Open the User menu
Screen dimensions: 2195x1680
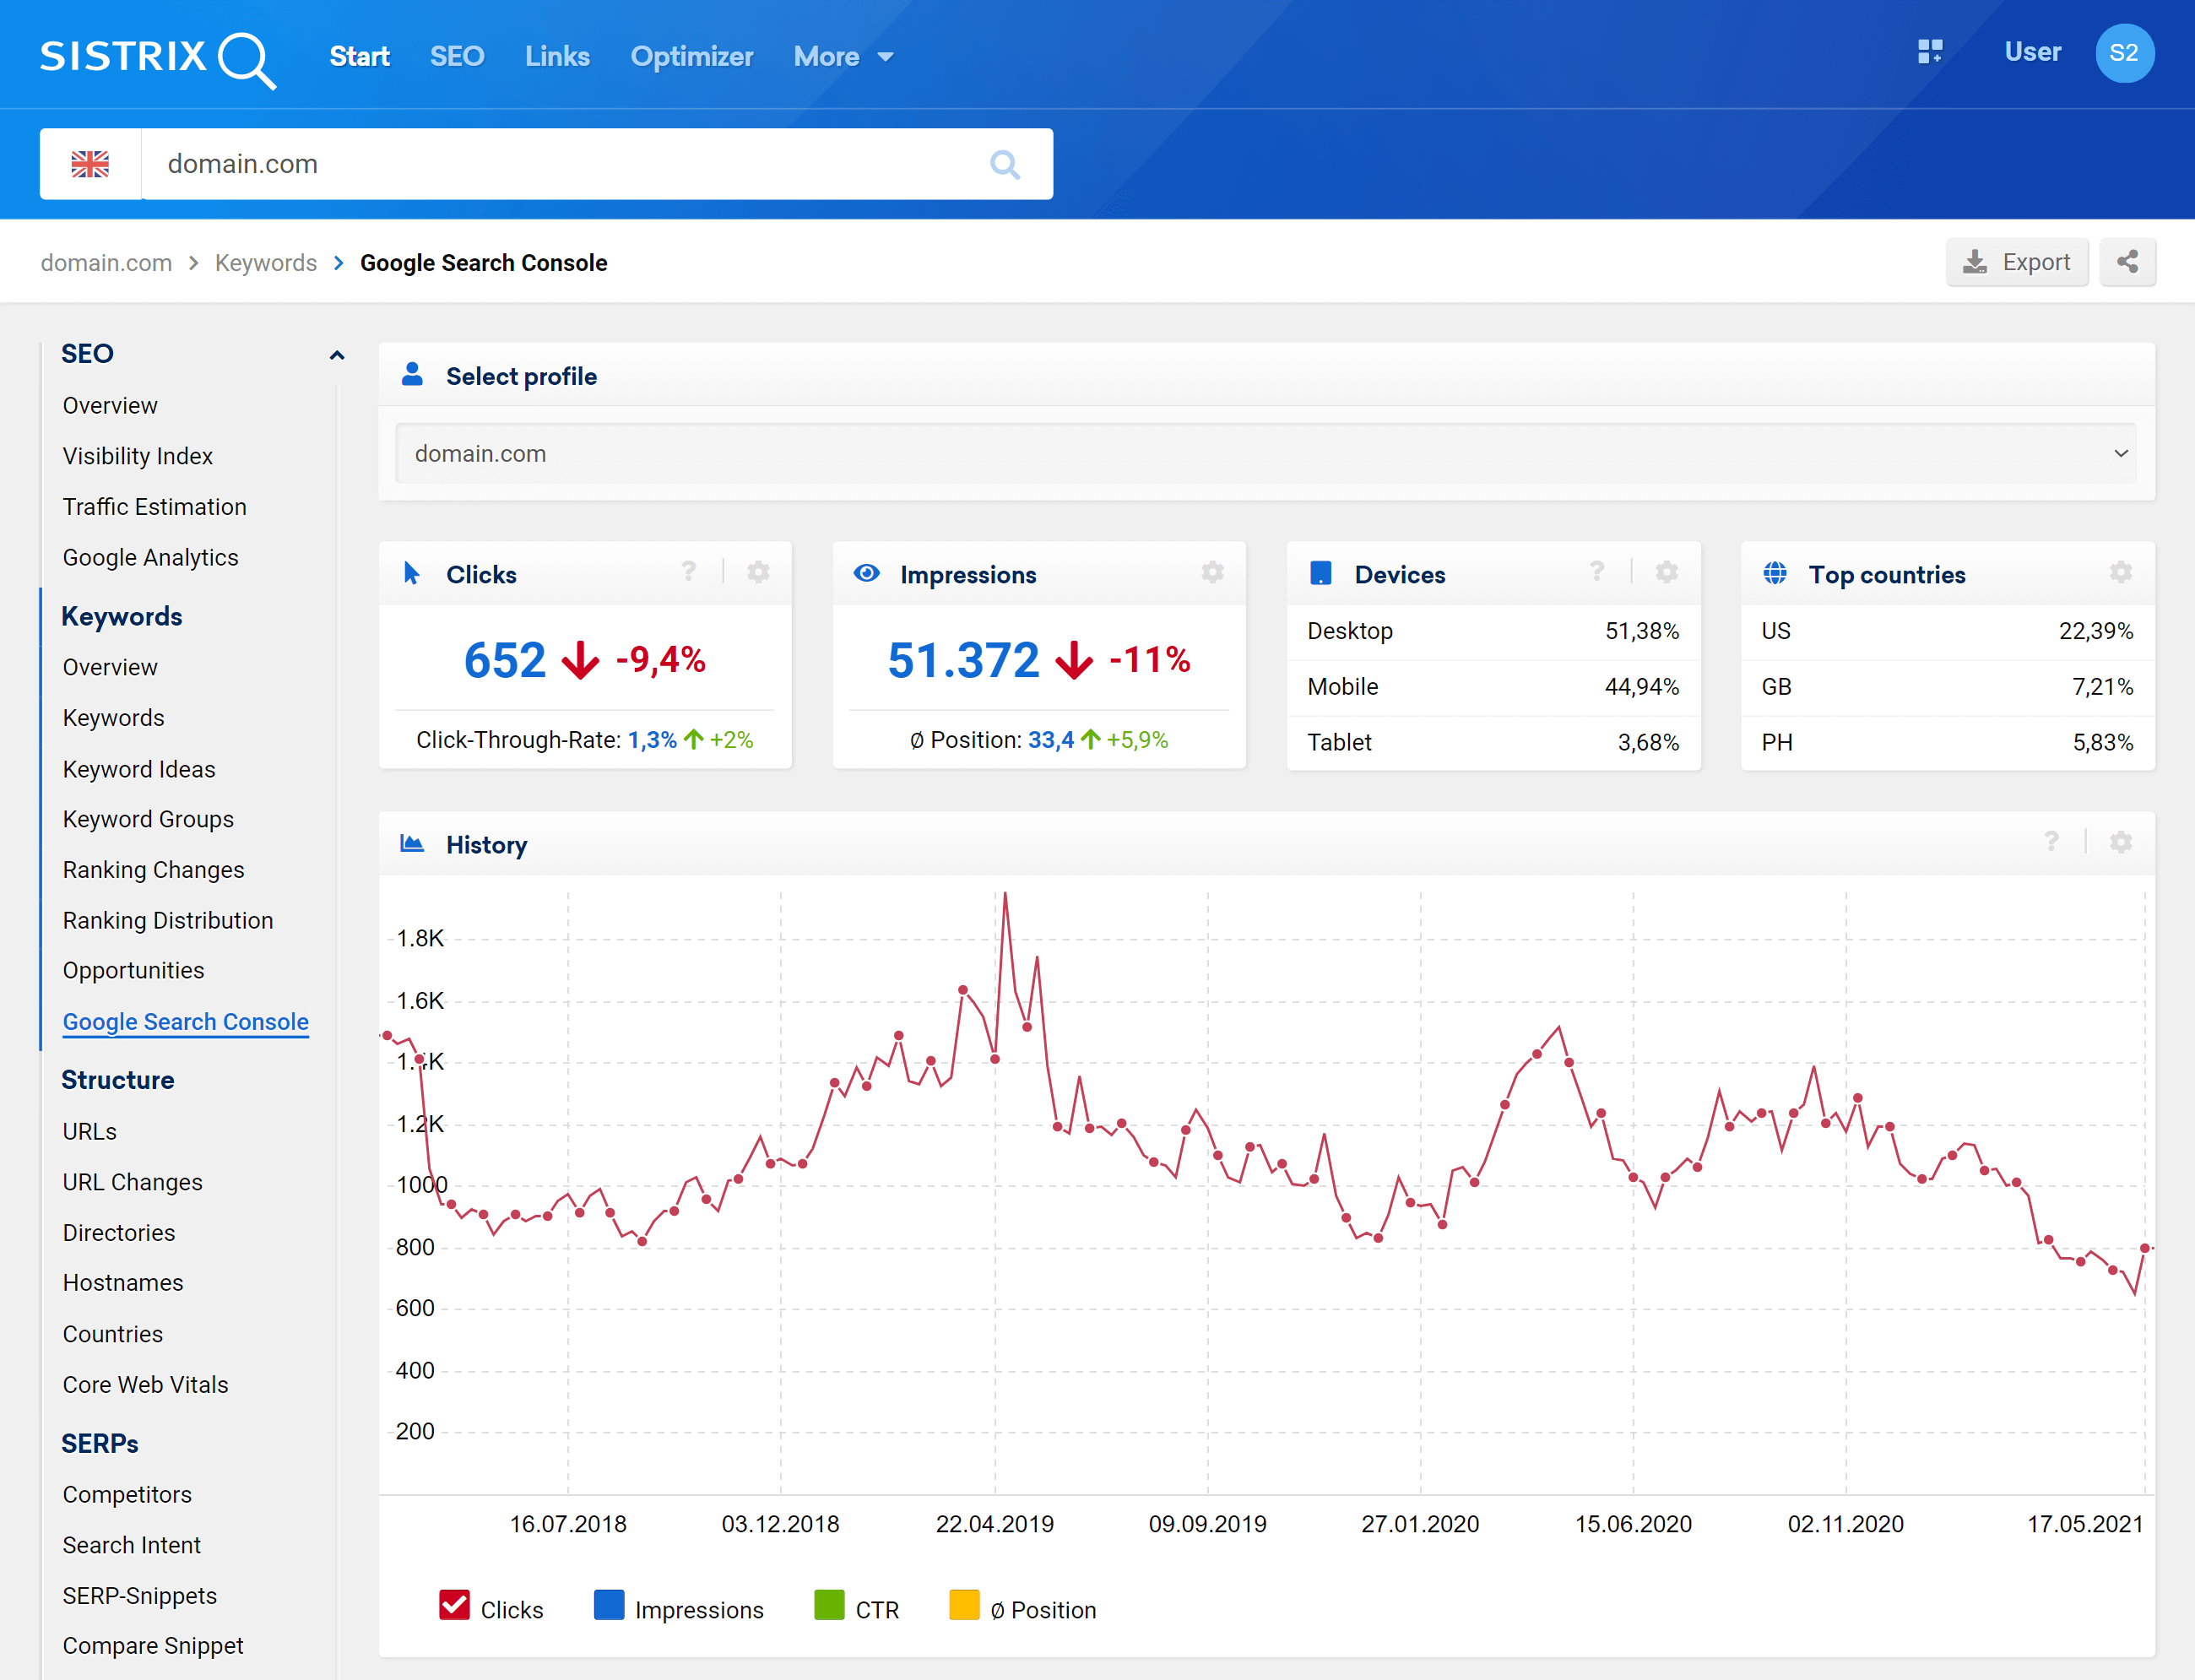tap(2032, 52)
